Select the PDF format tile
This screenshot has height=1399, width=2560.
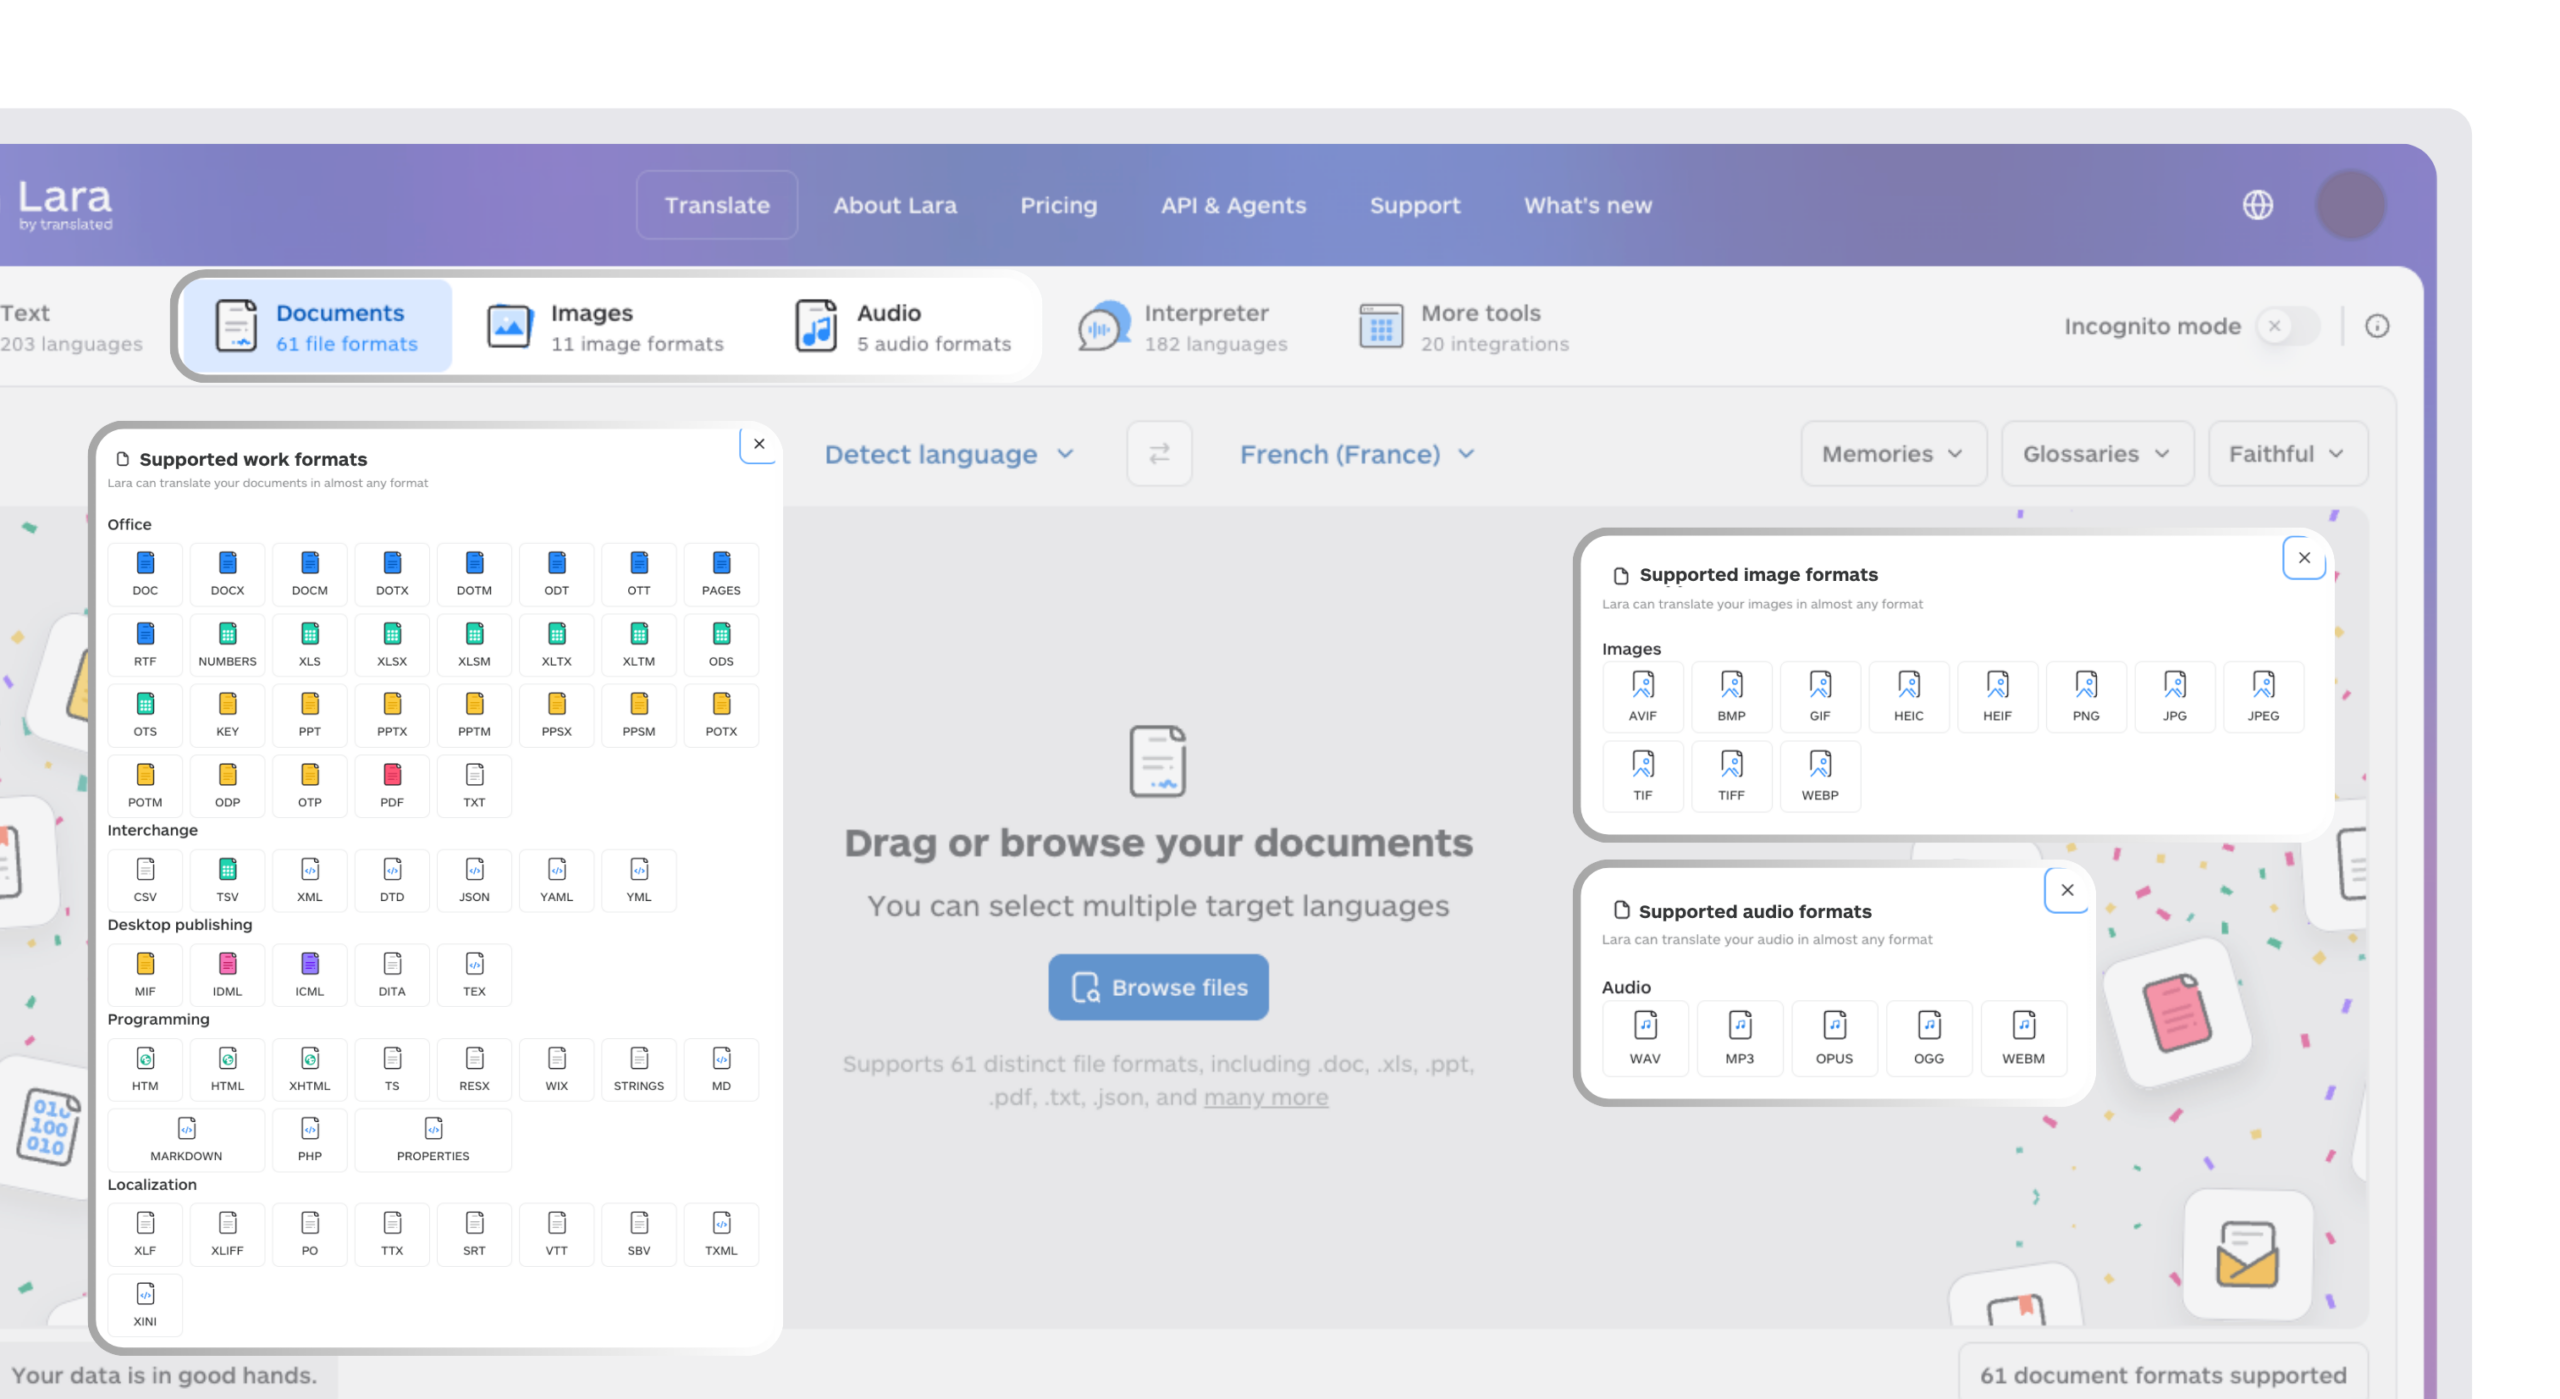point(392,786)
